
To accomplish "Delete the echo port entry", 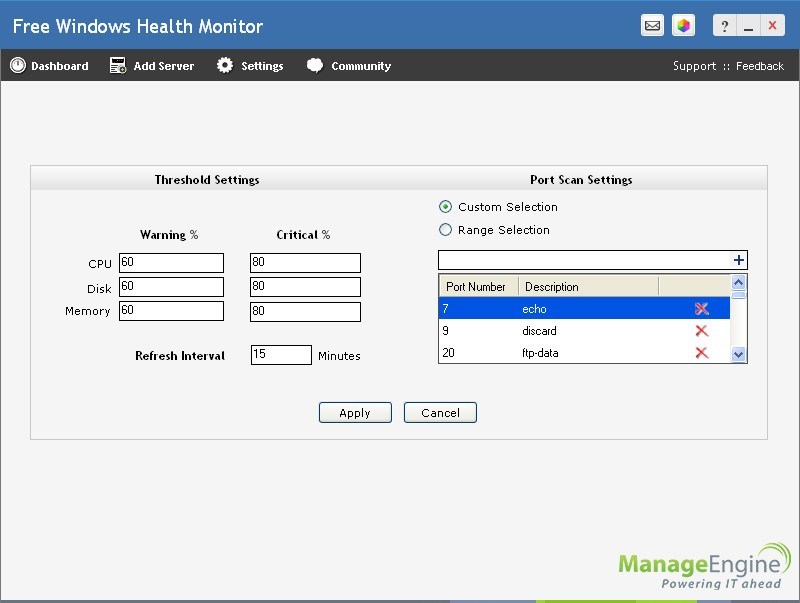I will coord(703,308).
